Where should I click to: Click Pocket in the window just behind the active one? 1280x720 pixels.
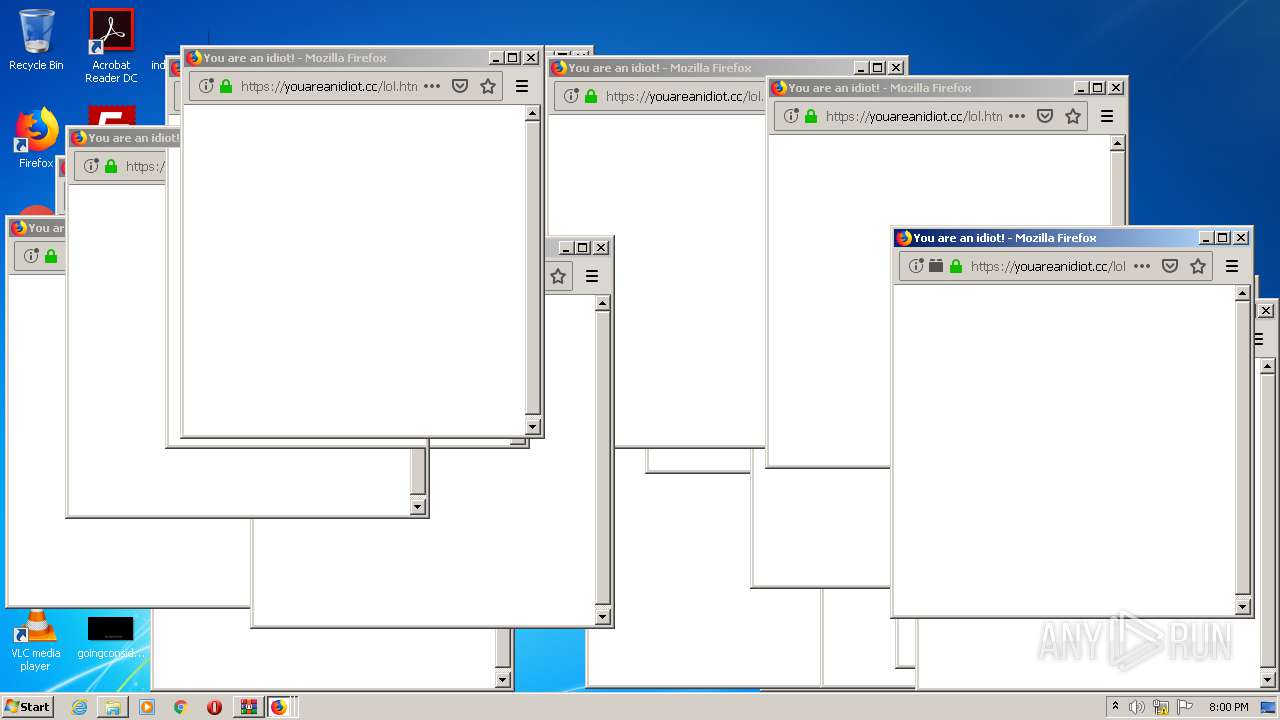(1045, 116)
